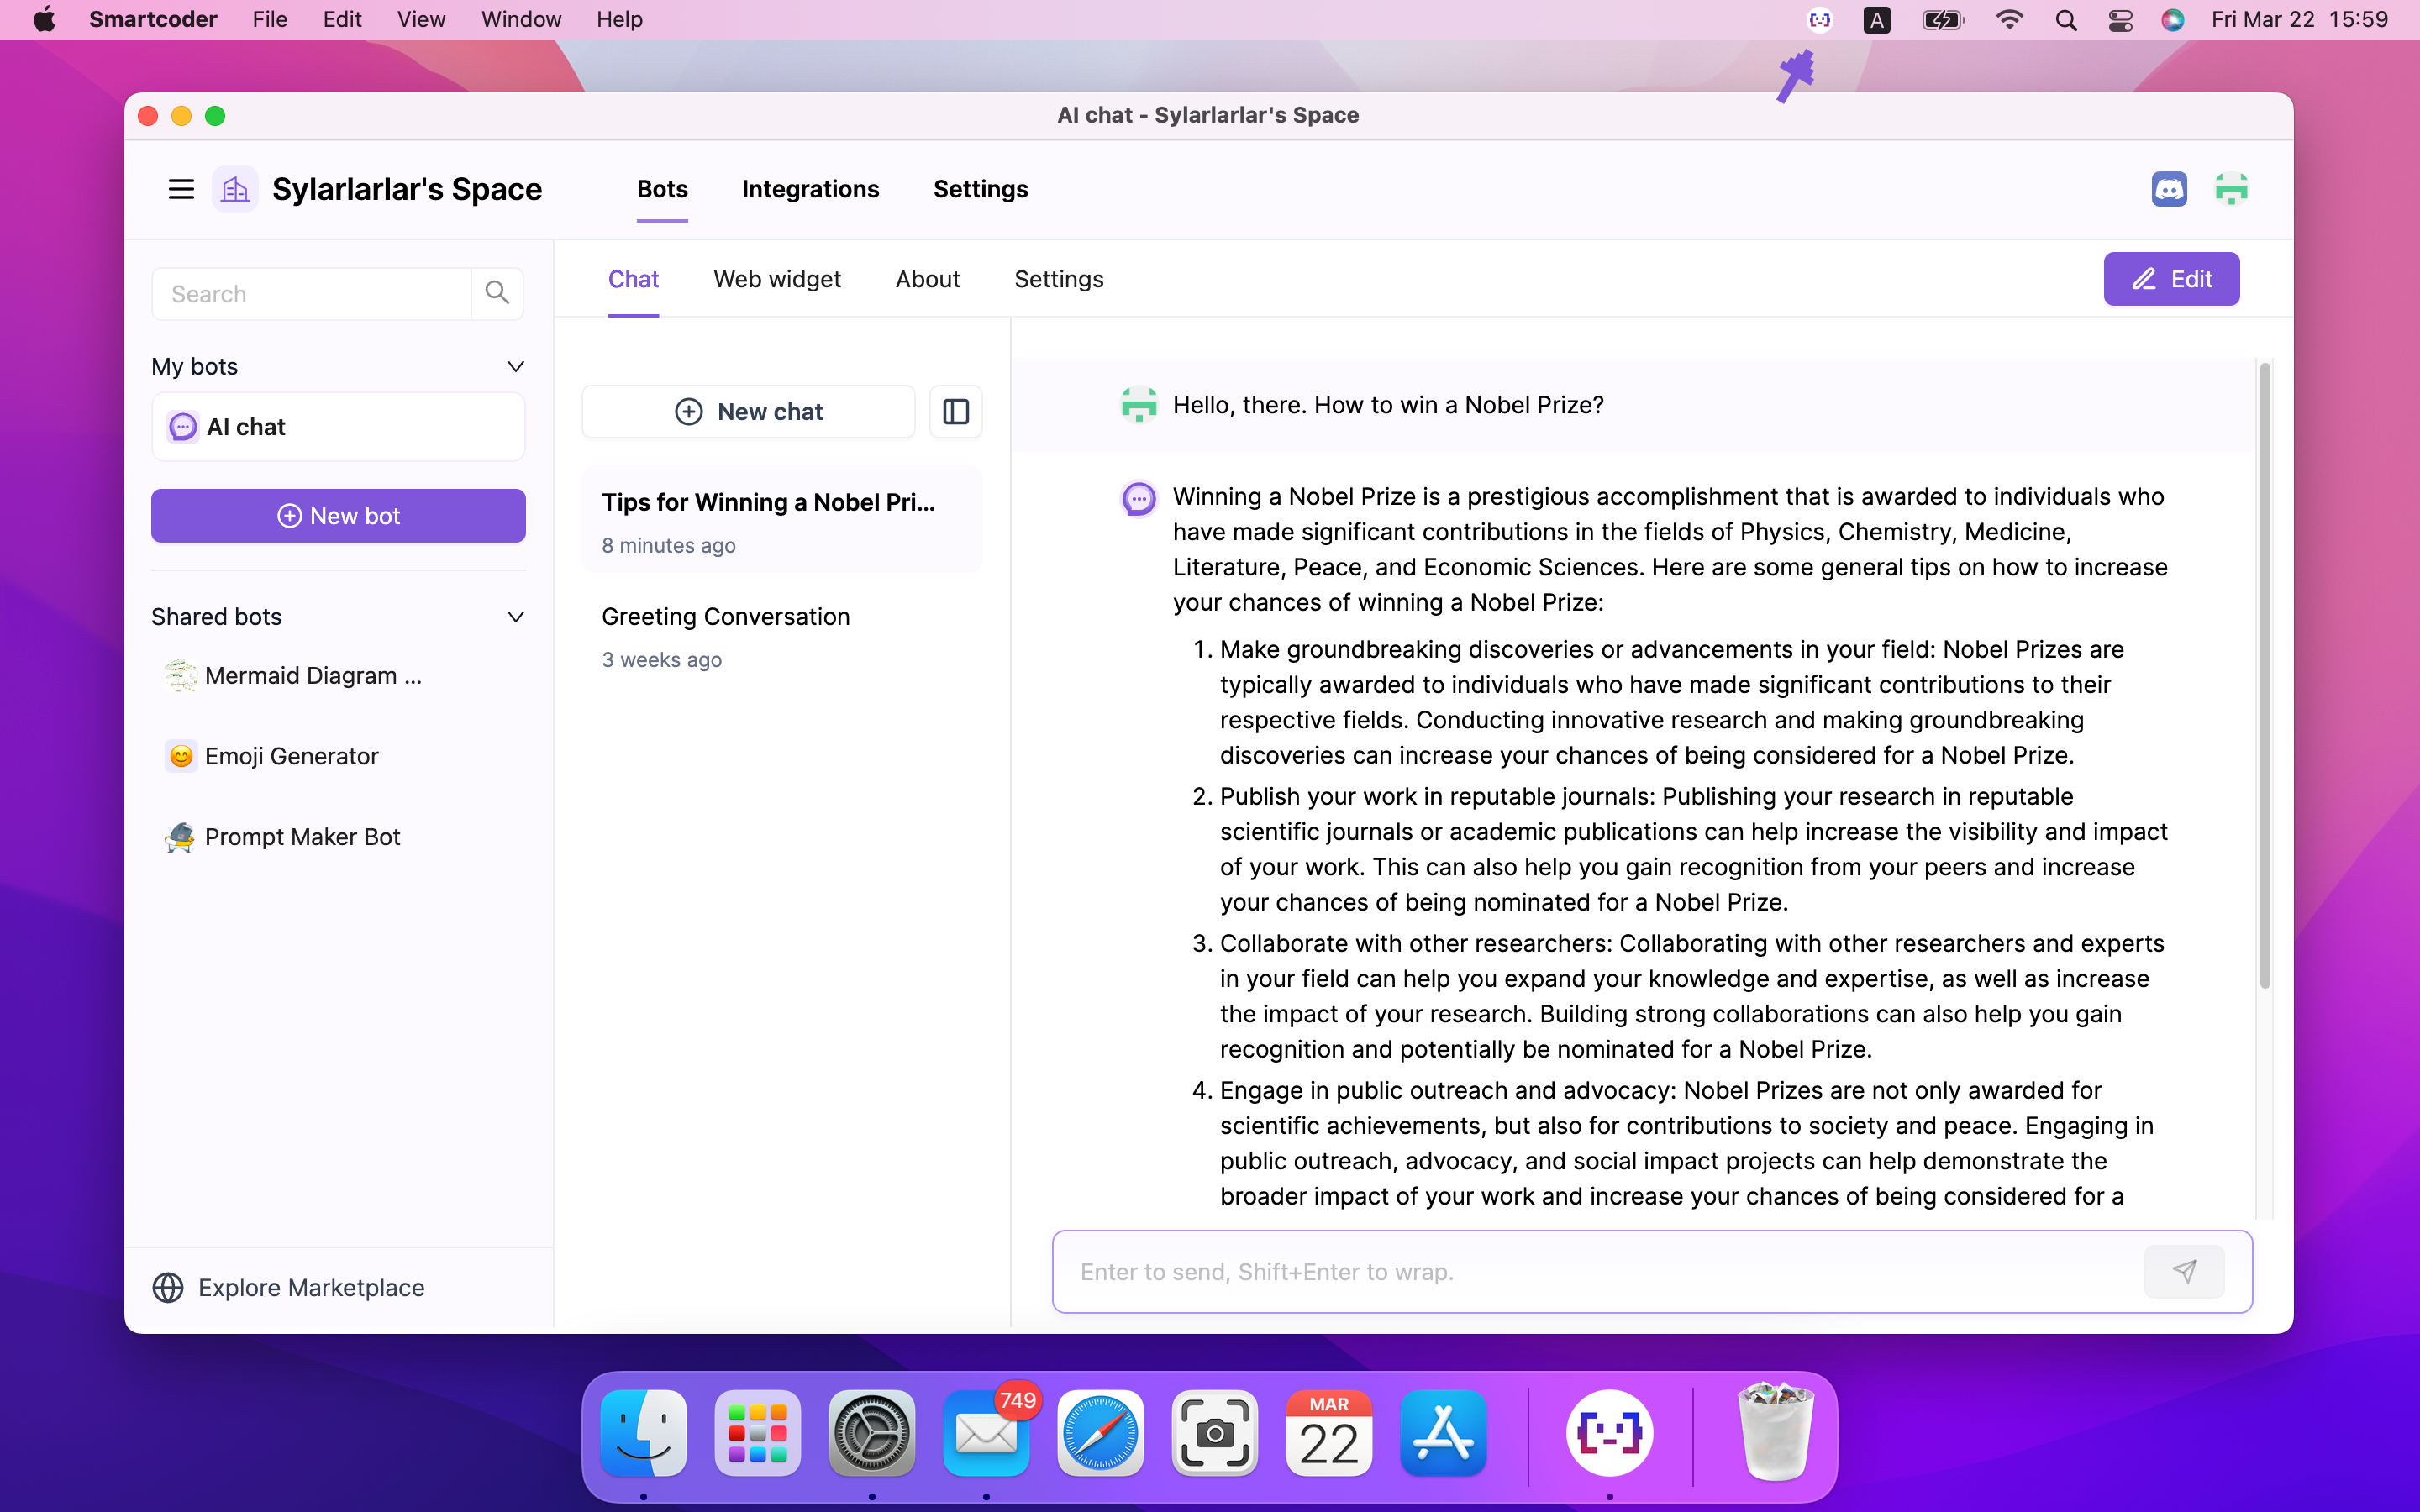Viewport: 2420px width, 1512px height.
Task: Click the Explore Marketplace link
Action: pos(288,1287)
